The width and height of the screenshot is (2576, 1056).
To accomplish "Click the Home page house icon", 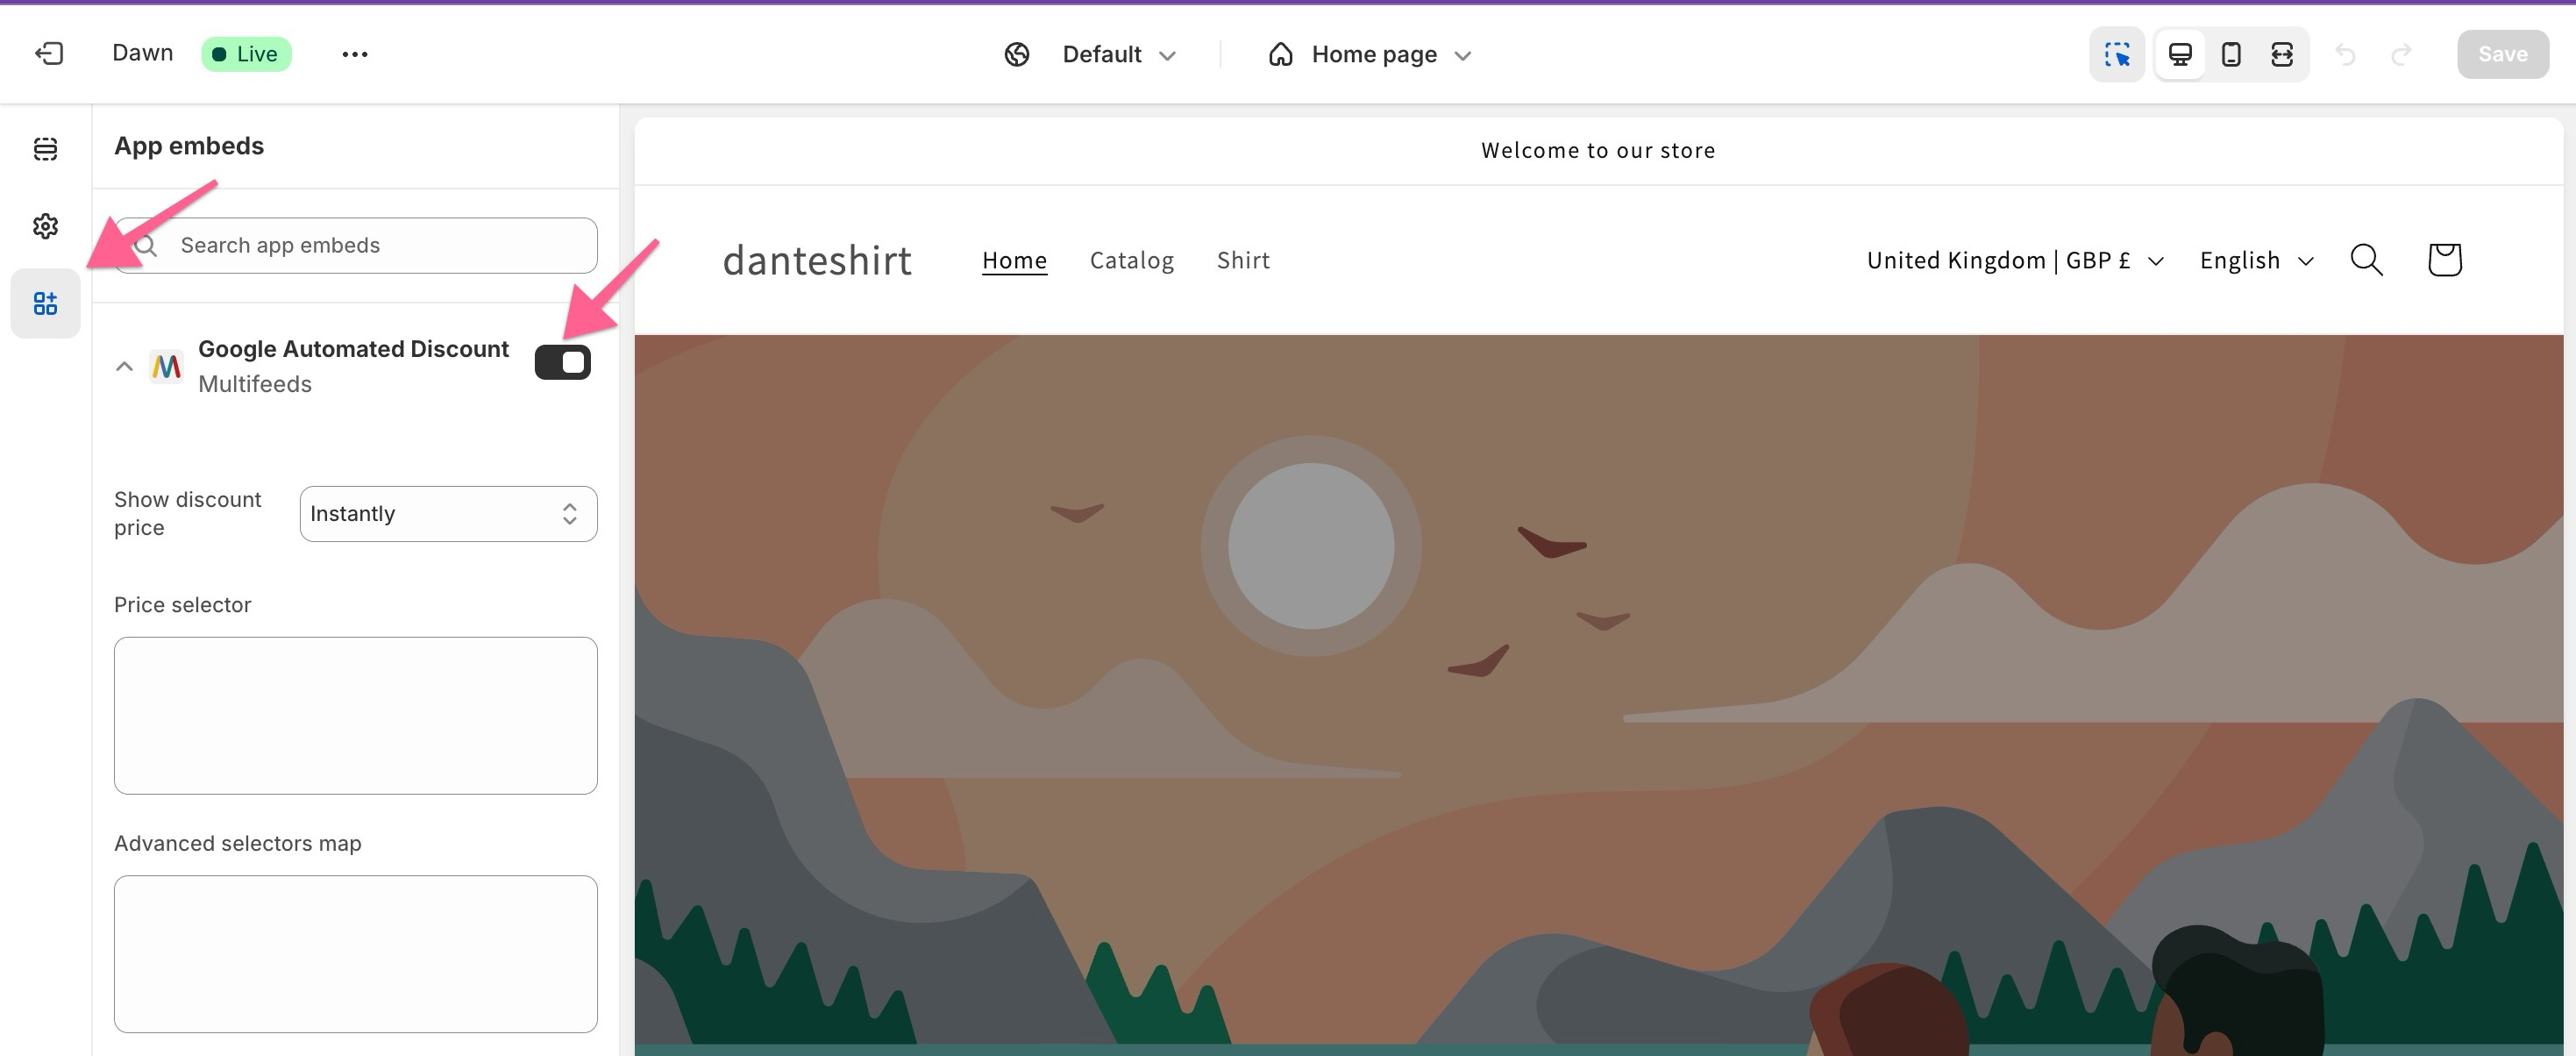I will [1281, 54].
